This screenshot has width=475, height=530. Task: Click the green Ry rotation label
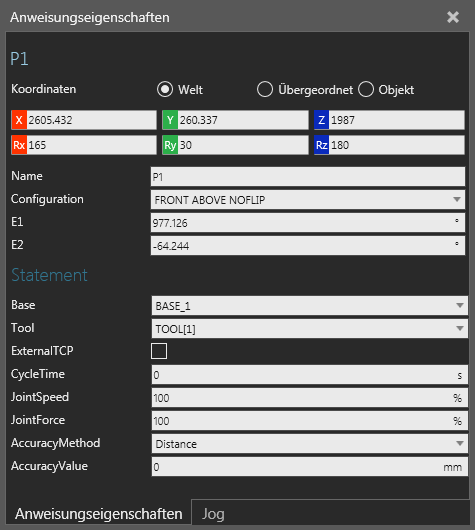coord(170,145)
